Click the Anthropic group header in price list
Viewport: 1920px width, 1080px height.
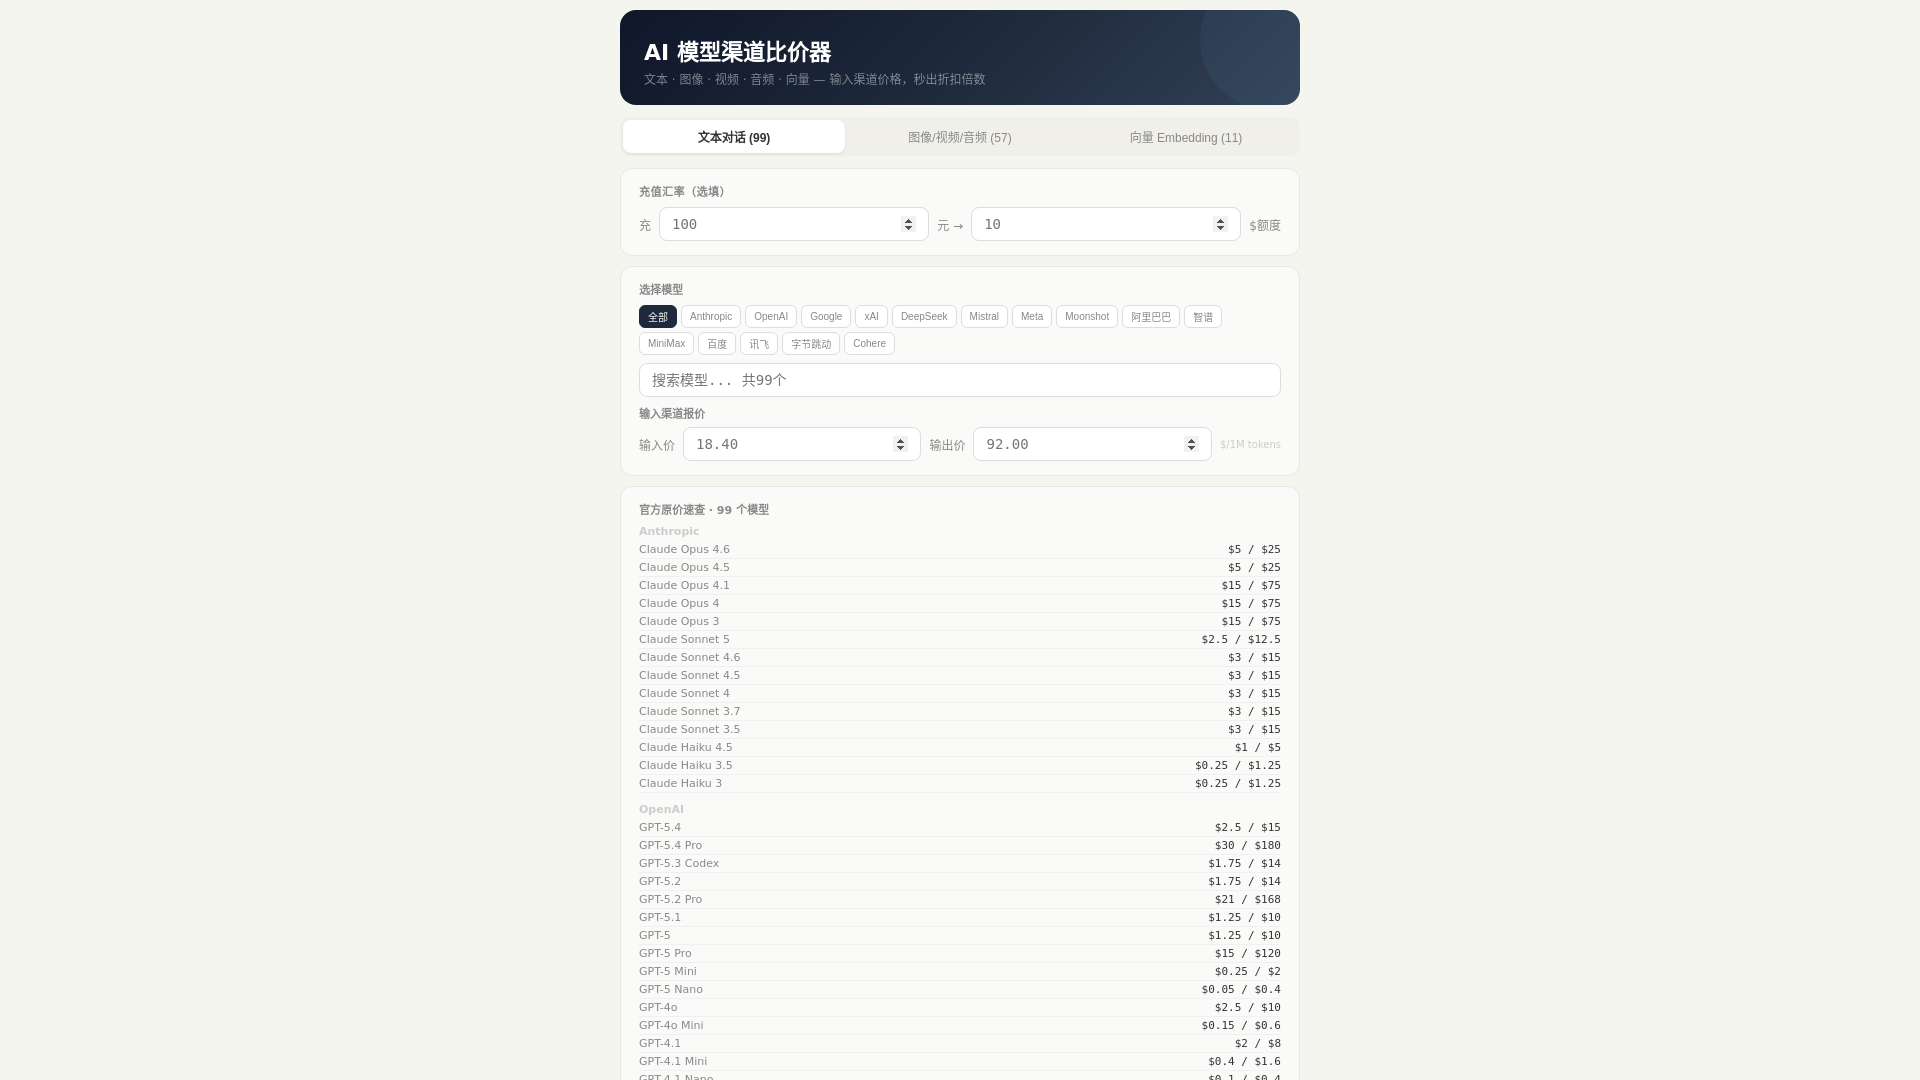pyautogui.click(x=669, y=532)
